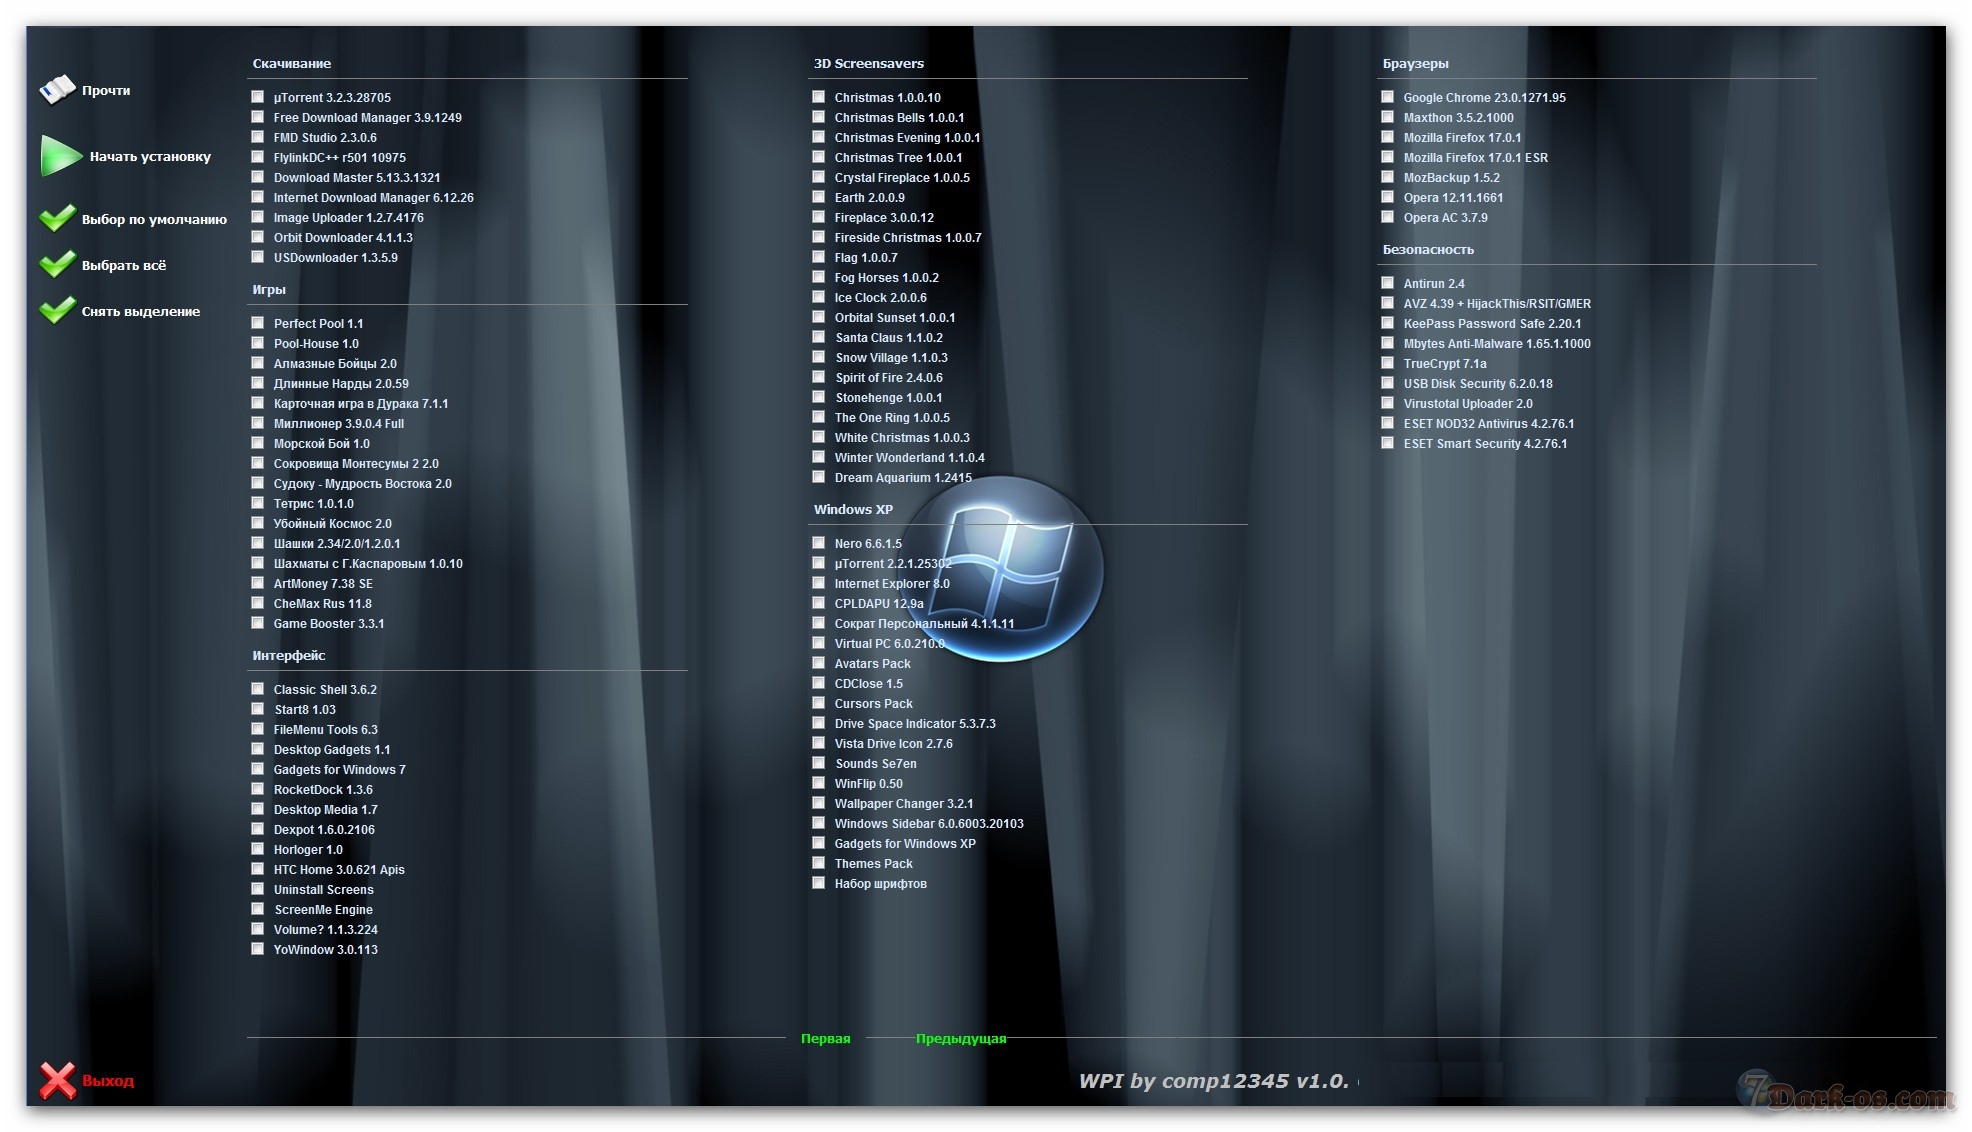Check the Christmas 1.0.0.10 screensaver checkbox

[819, 97]
